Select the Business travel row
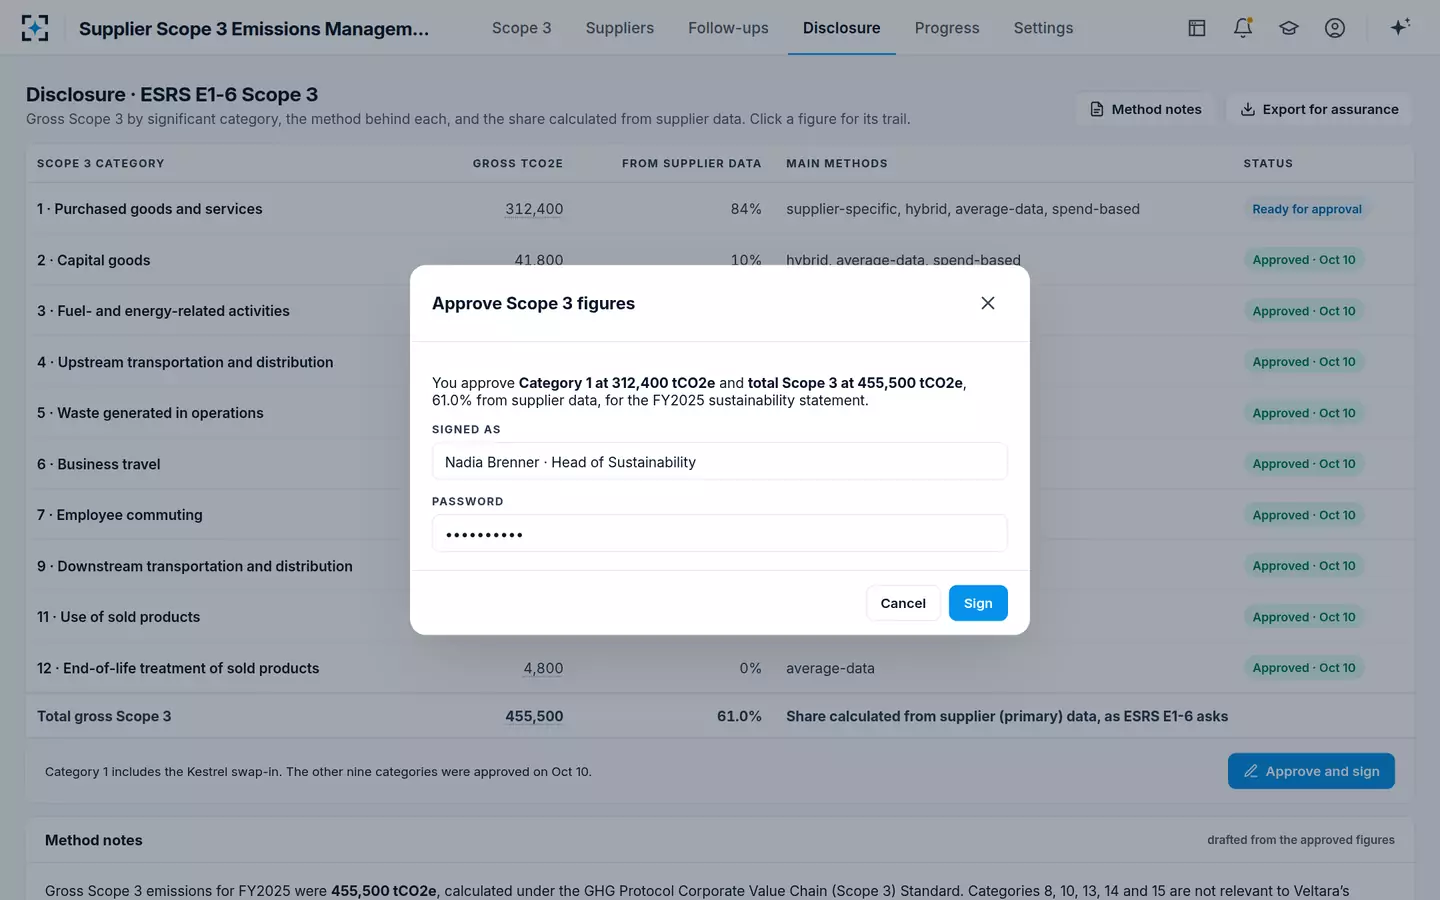Image resolution: width=1440 pixels, height=900 pixels. [720, 464]
